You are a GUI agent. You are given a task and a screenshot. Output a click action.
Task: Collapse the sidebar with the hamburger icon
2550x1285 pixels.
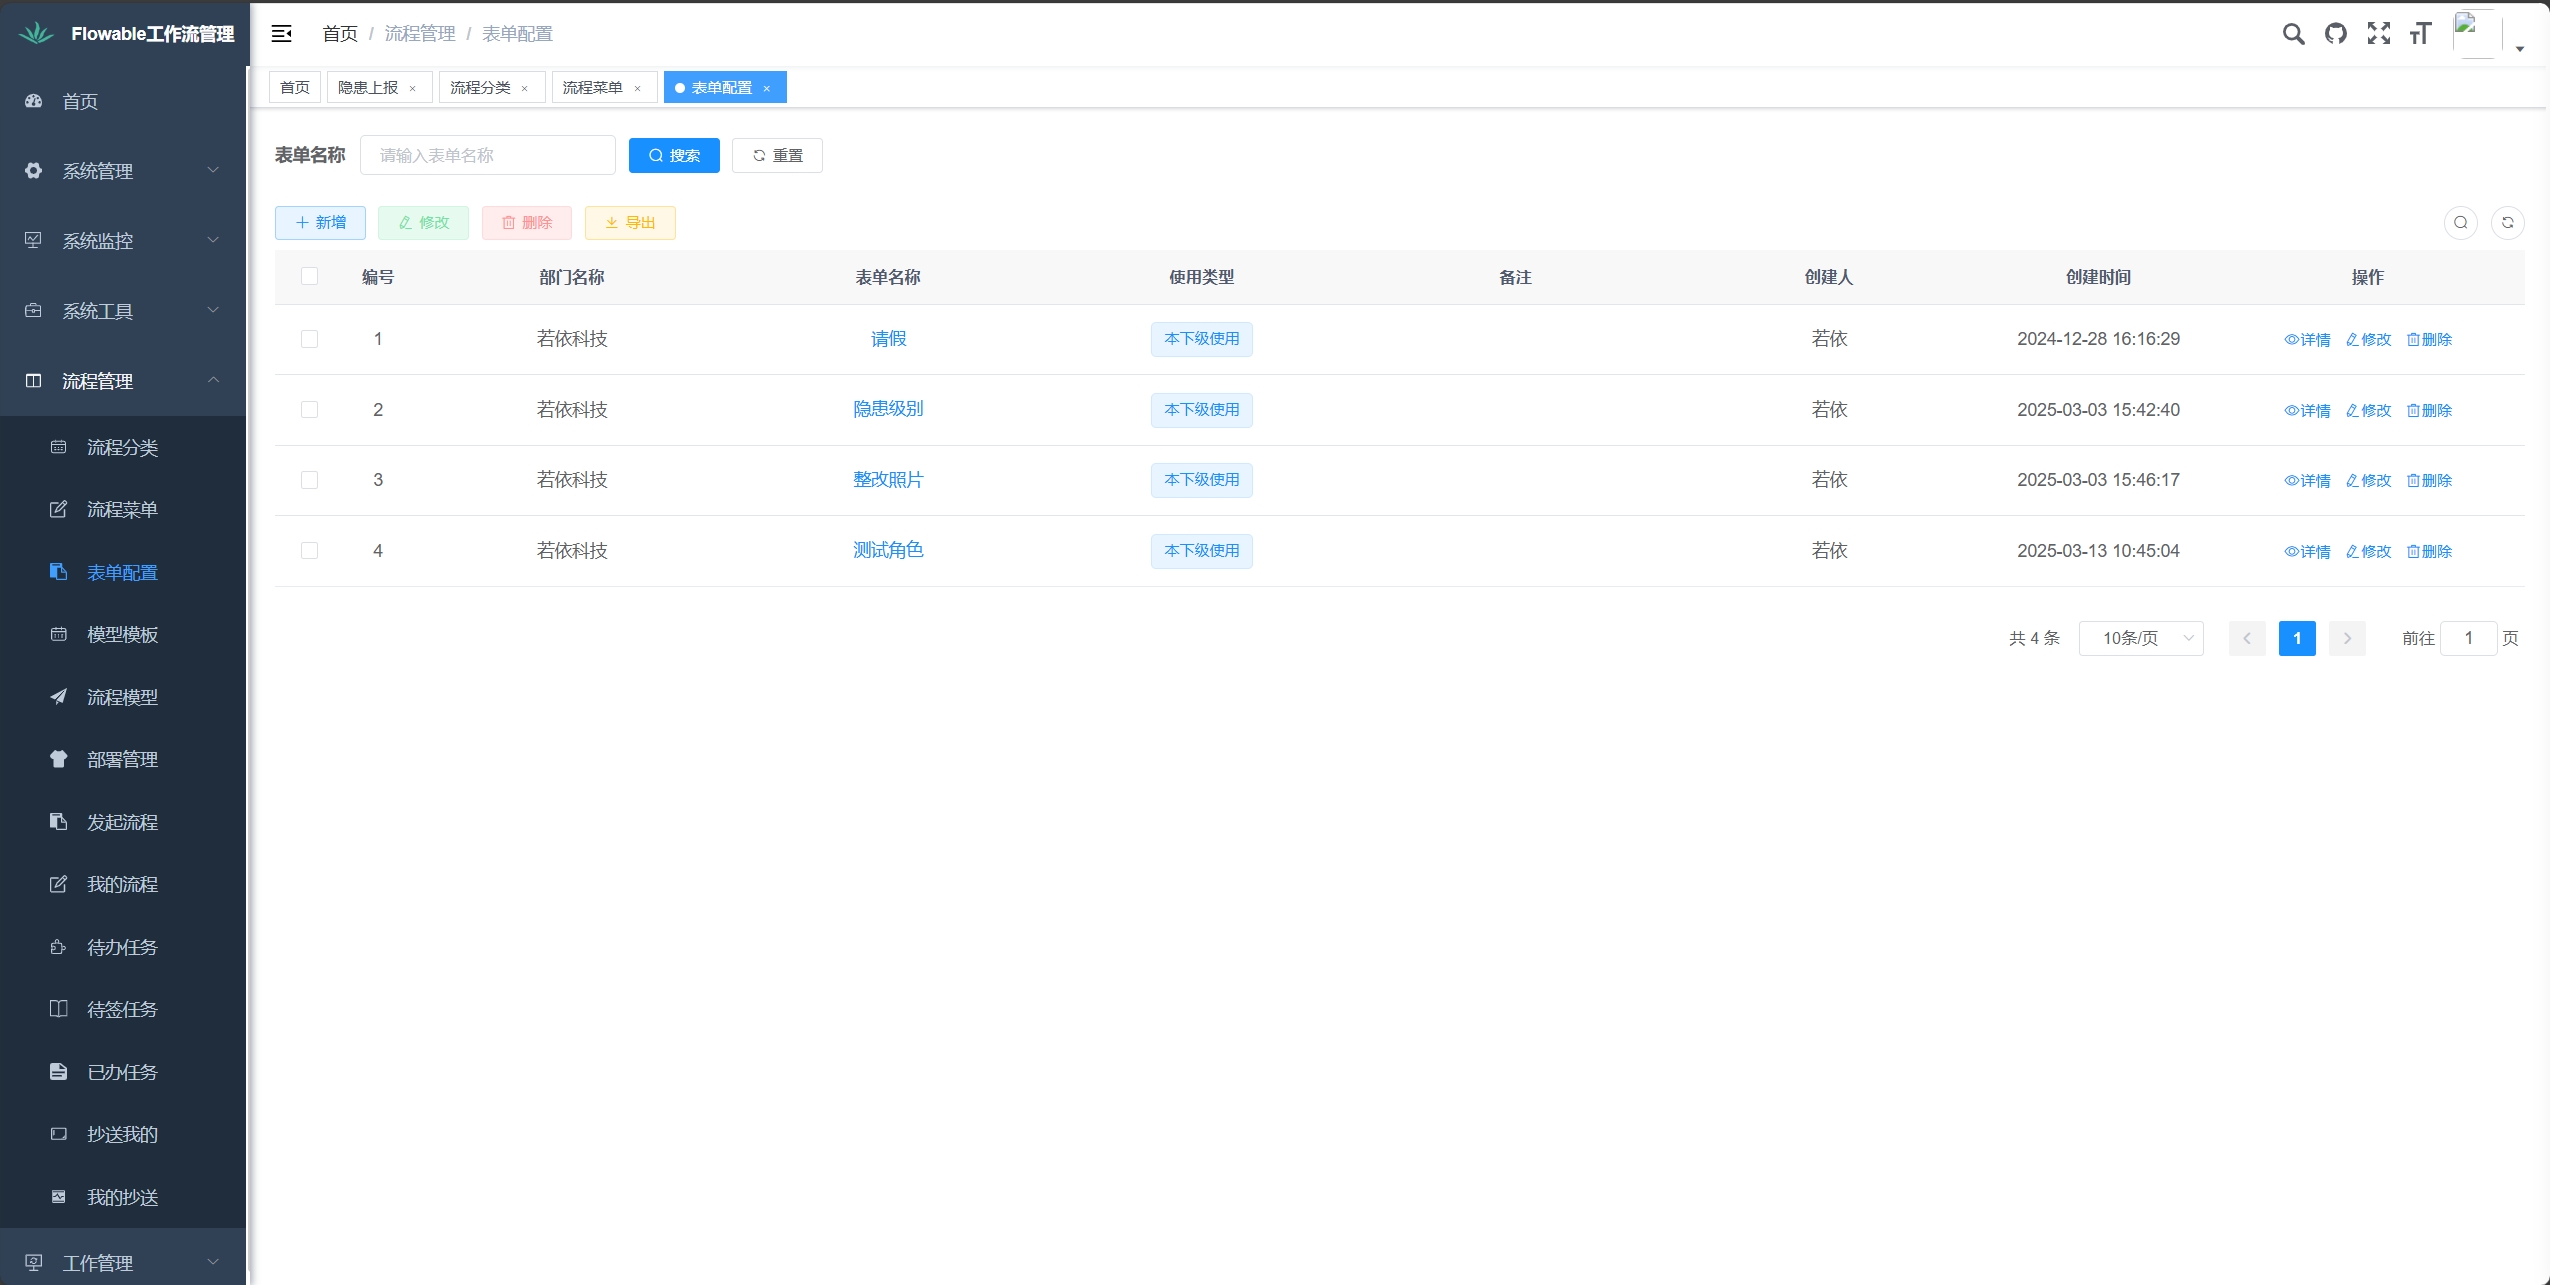[282, 34]
